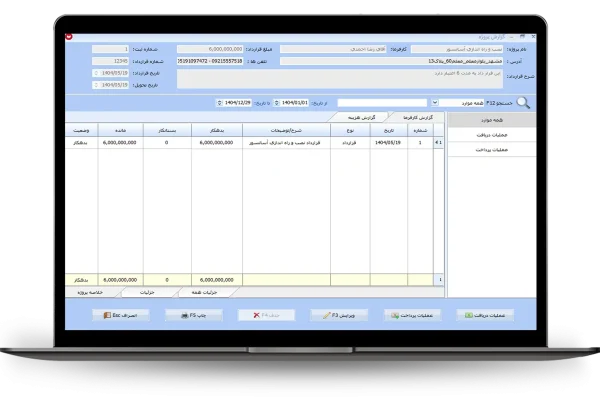Toggle the 'از تاریخ' date checkbox

click(x=279, y=102)
